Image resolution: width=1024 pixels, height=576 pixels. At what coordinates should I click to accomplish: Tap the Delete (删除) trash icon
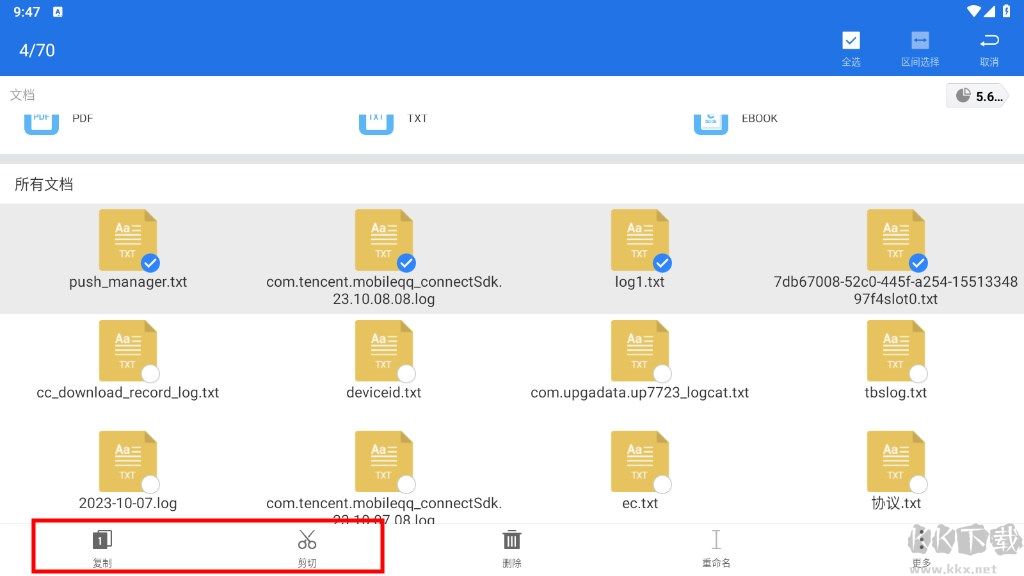512,541
